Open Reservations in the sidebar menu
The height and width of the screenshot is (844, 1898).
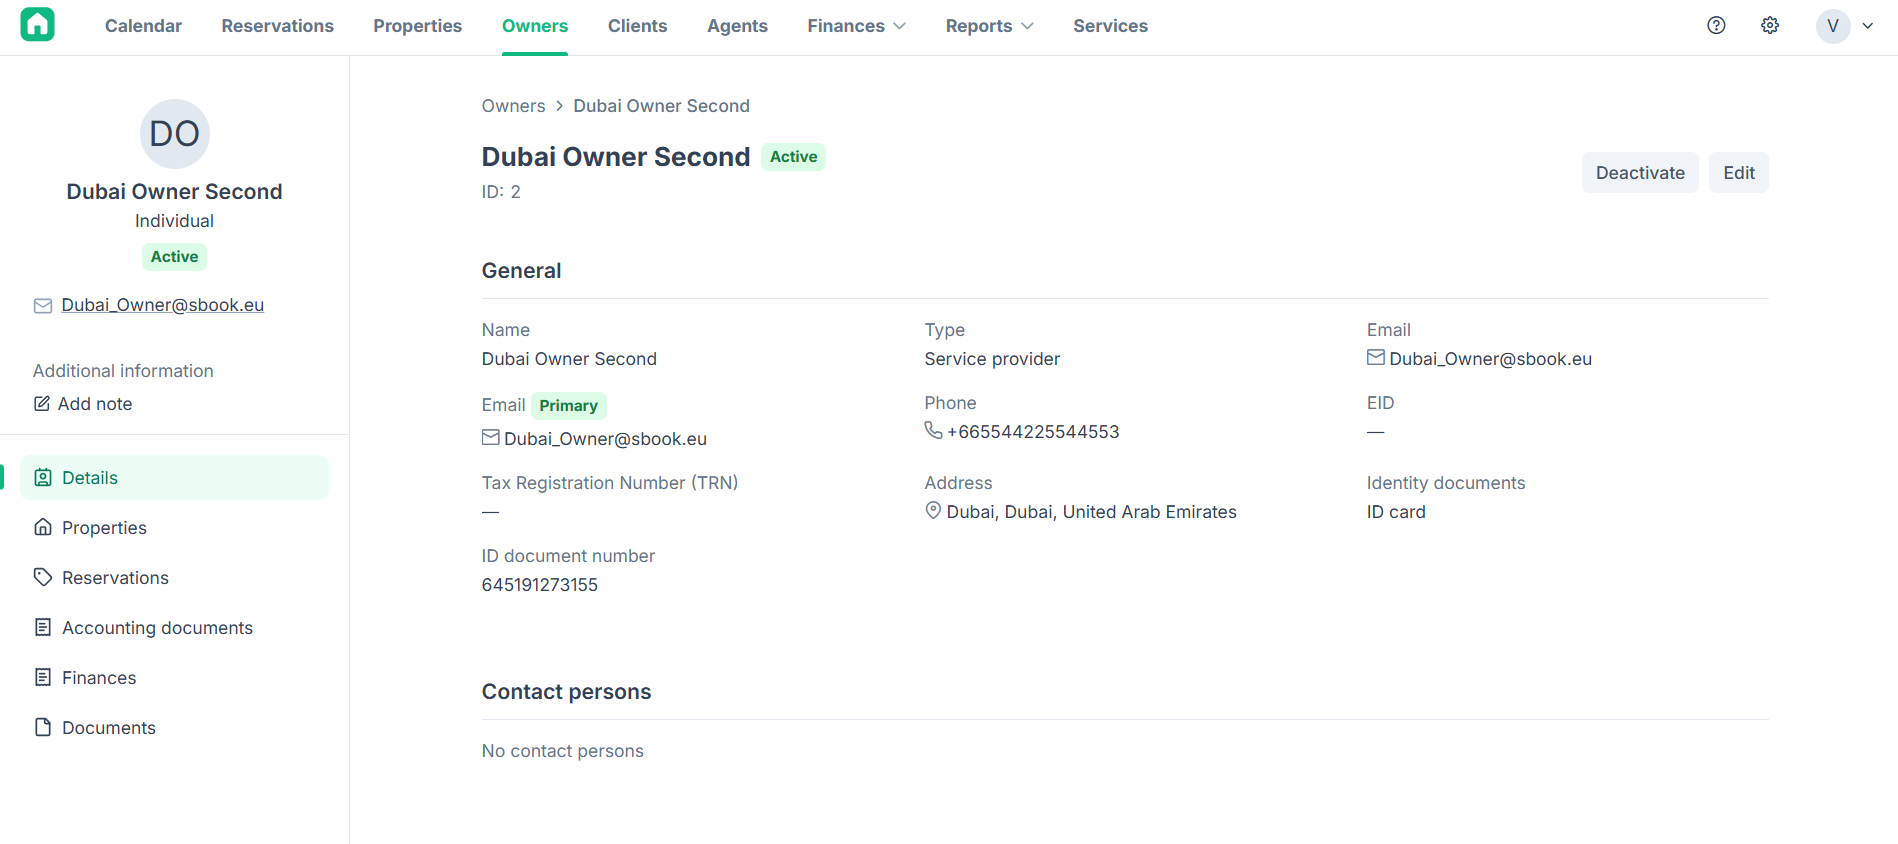click(x=174, y=578)
